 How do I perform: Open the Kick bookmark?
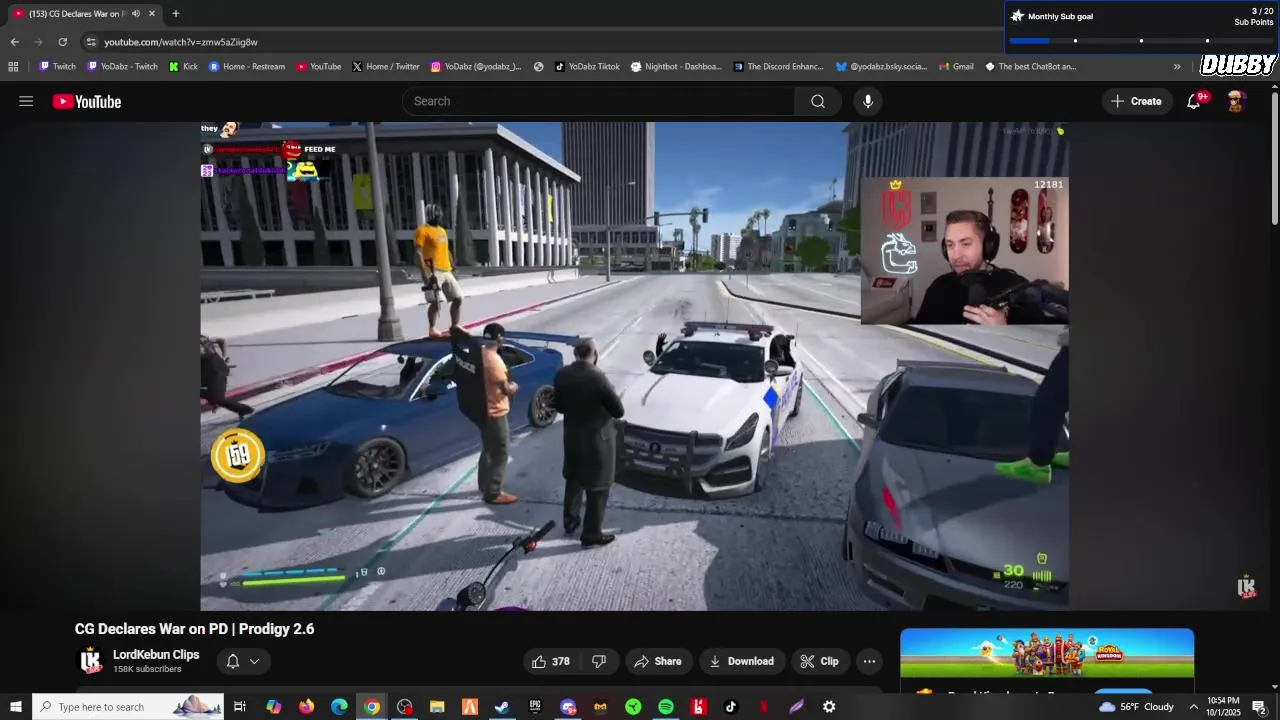coord(183,67)
